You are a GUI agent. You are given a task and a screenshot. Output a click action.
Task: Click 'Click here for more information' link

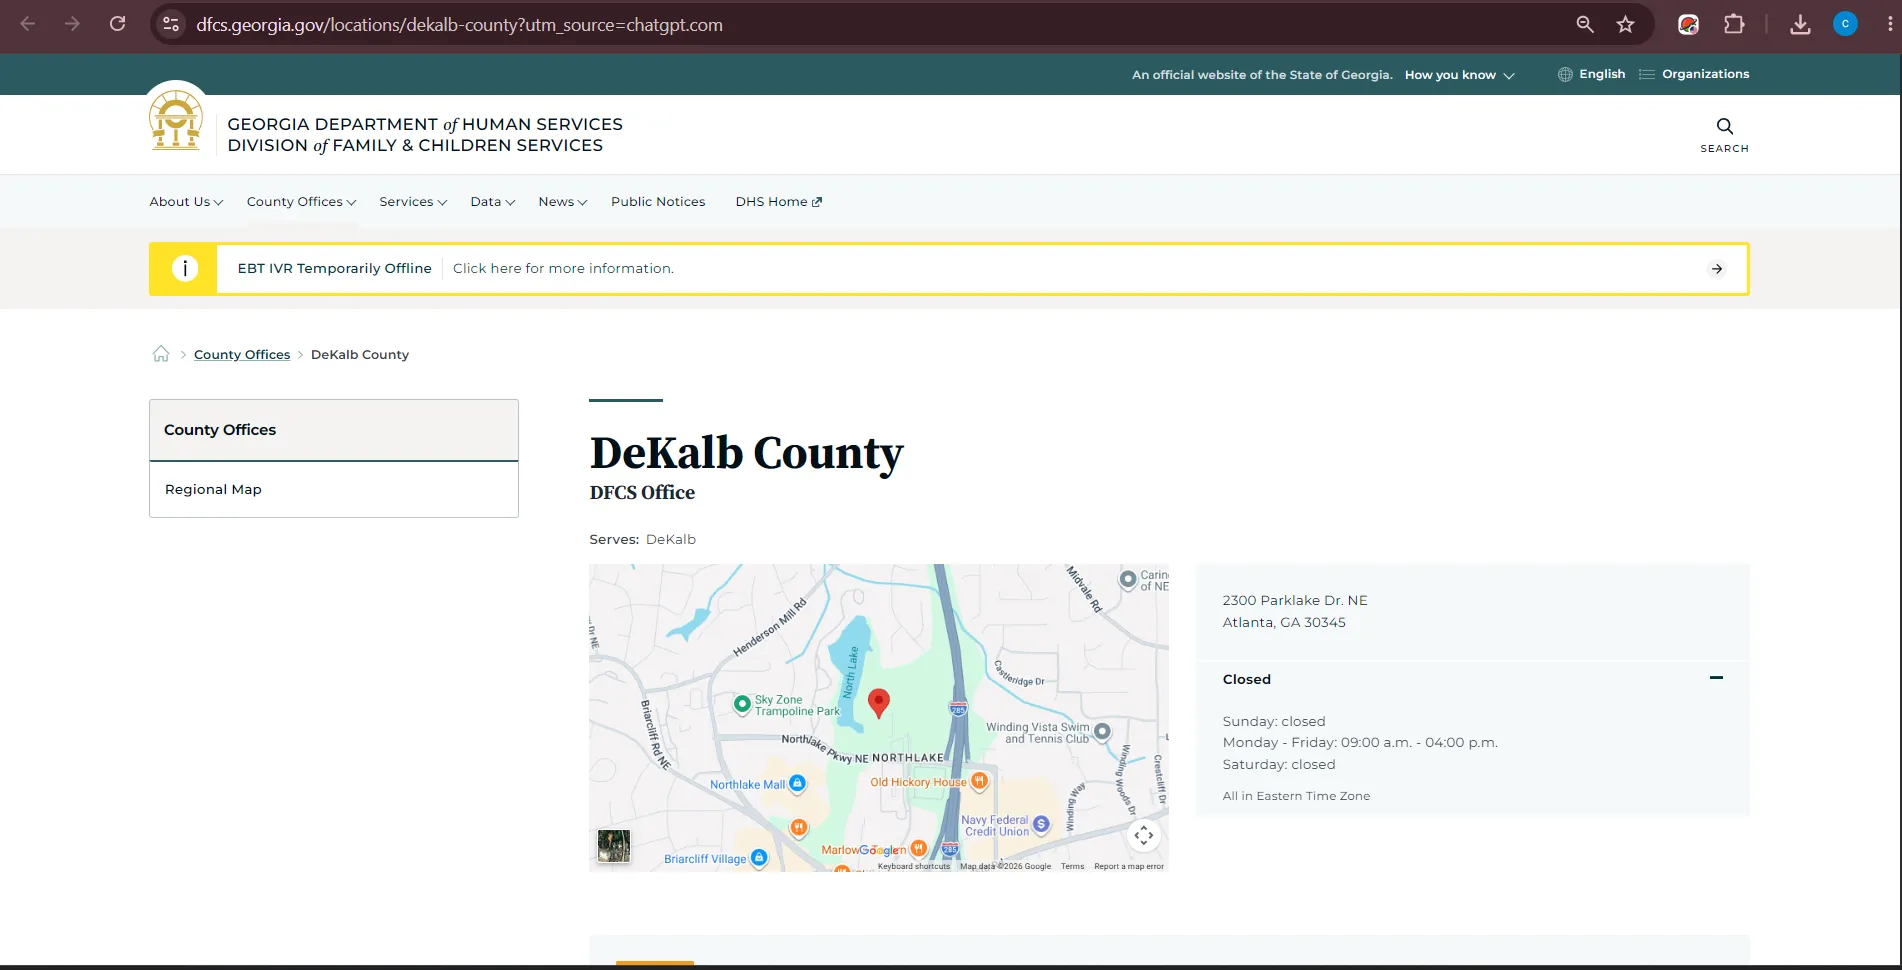pos(563,268)
